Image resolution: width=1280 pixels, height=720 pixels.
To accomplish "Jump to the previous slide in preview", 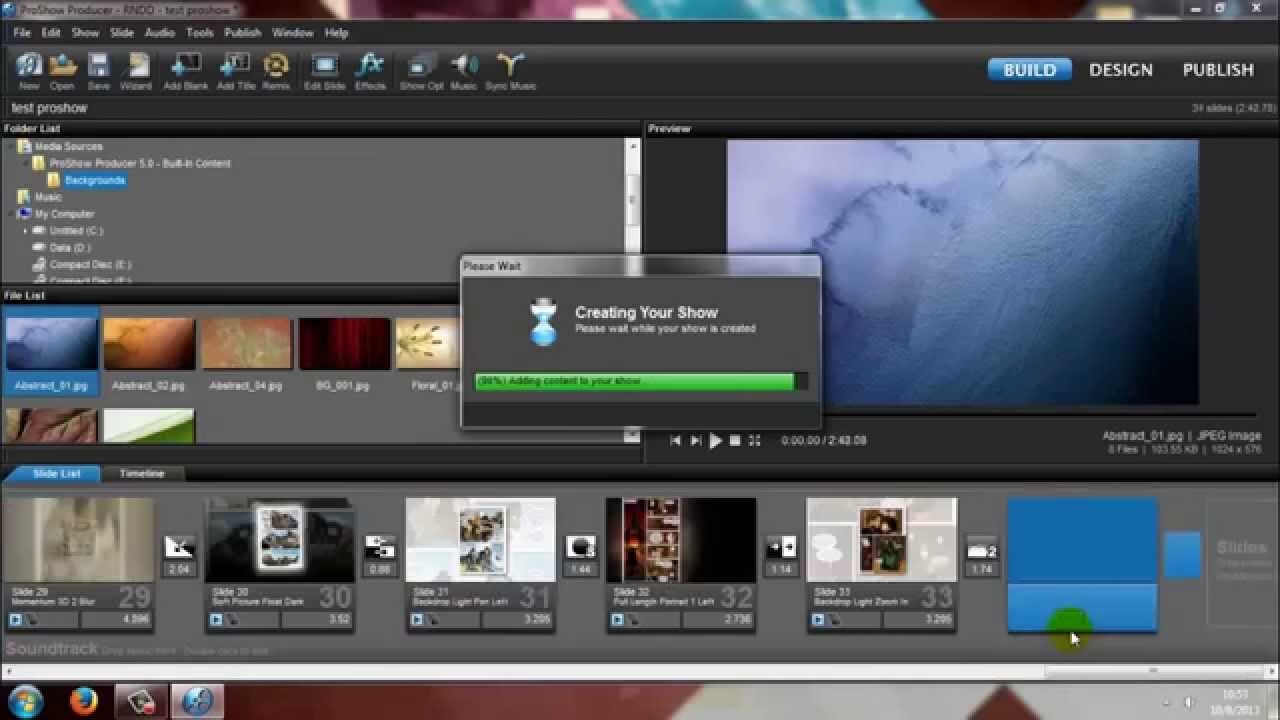I will pos(676,441).
